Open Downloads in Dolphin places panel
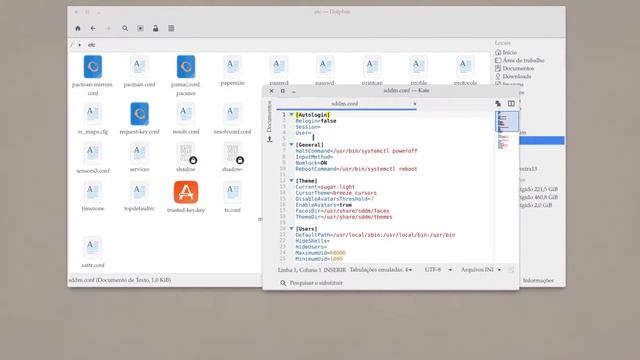 coord(513,76)
